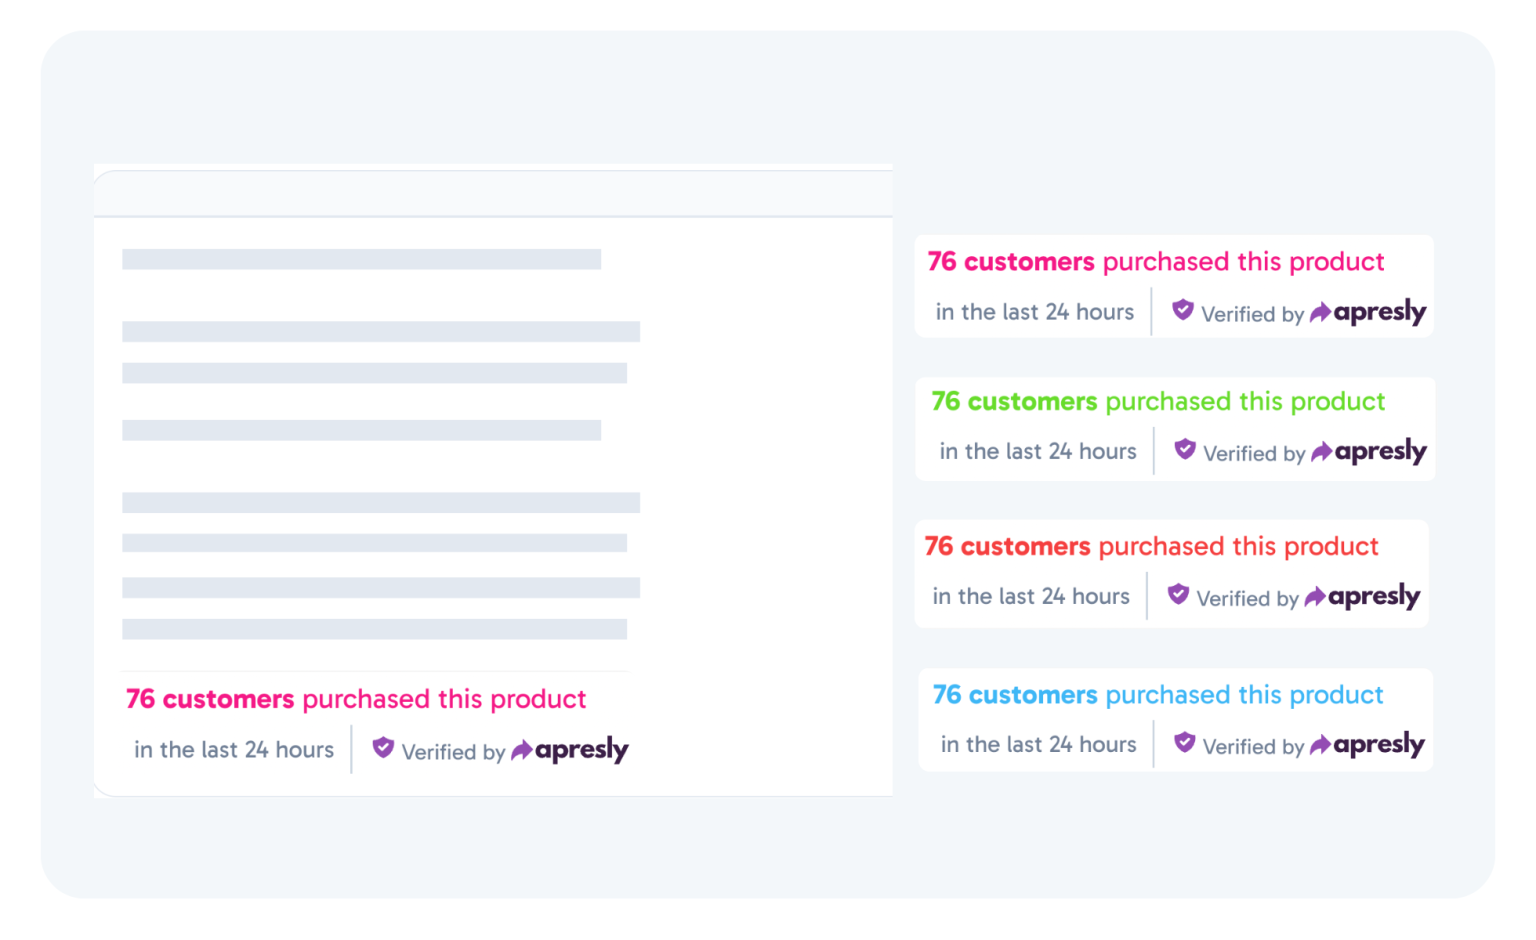Image resolution: width=1536 pixels, height=940 pixels.
Task: Select the red '76 customers purchased this product' text
Action: (x=1151, y=547)
